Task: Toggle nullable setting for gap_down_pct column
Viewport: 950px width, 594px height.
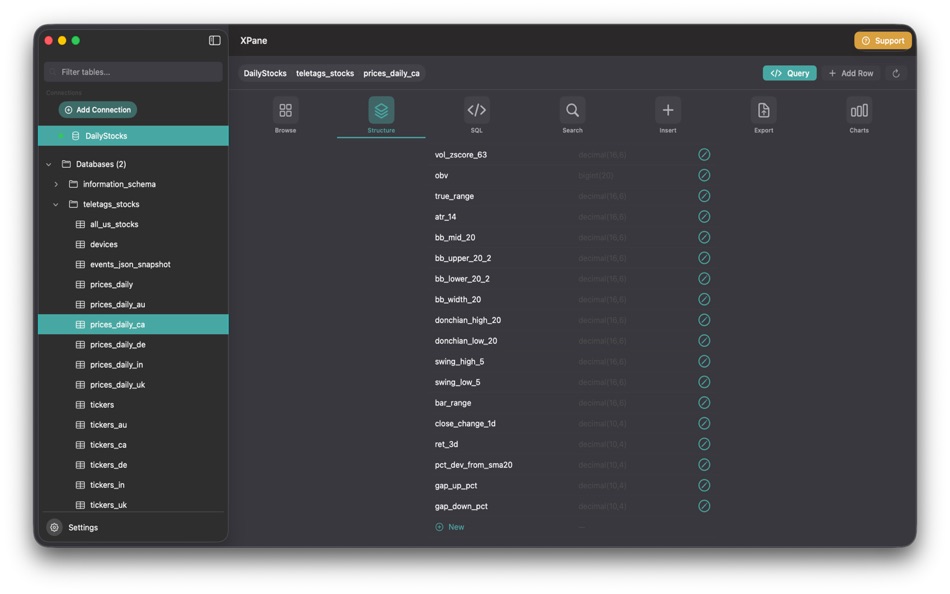Action: 704,505
